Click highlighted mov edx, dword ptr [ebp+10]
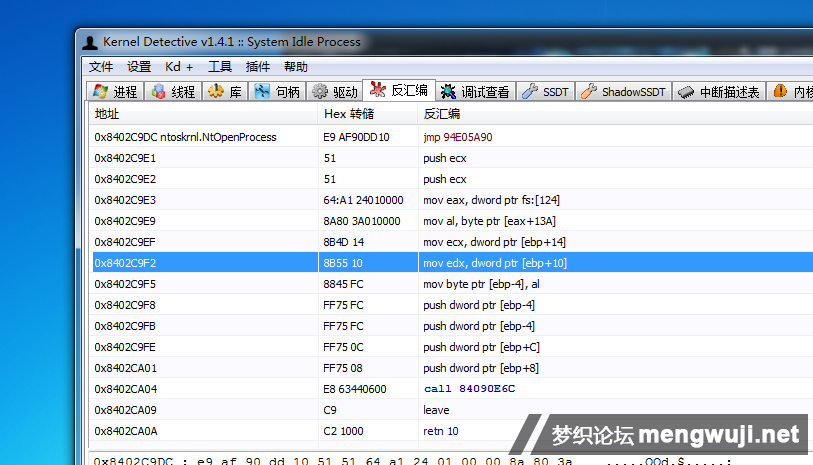The height and width of the screenshot is (465, 813). point(495,263)
